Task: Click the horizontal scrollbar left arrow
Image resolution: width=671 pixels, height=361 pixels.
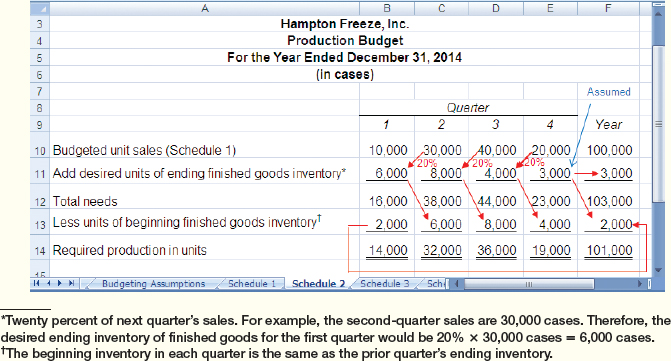Action: pos(457,284)
